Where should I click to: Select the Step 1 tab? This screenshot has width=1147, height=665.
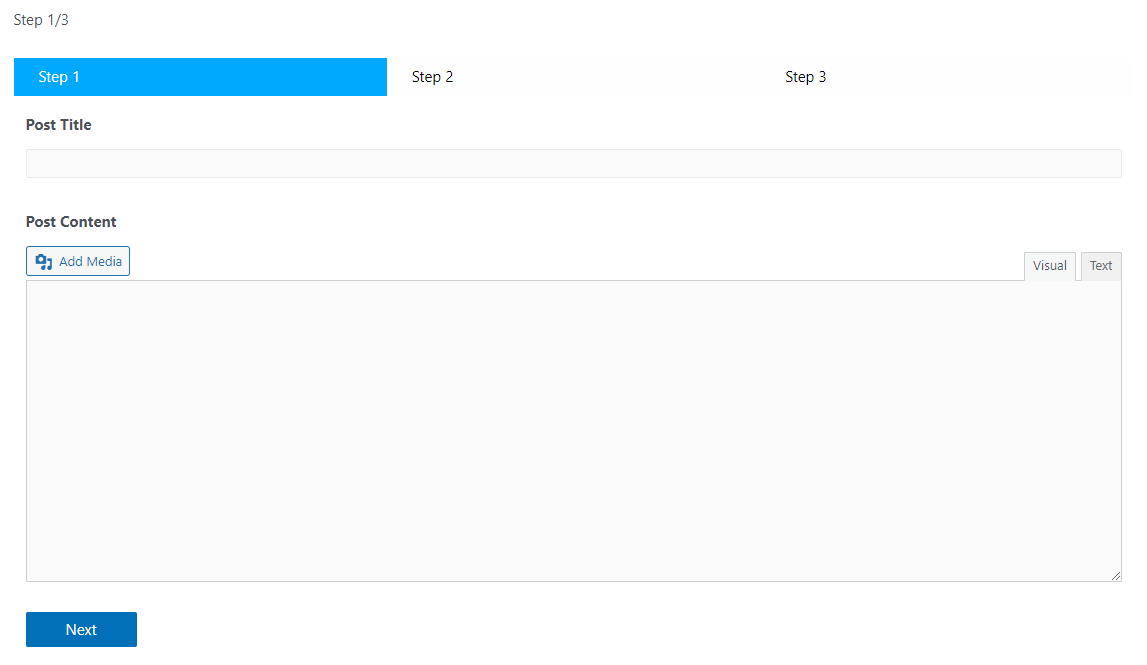pyautogui.click(x=200, y=77)
